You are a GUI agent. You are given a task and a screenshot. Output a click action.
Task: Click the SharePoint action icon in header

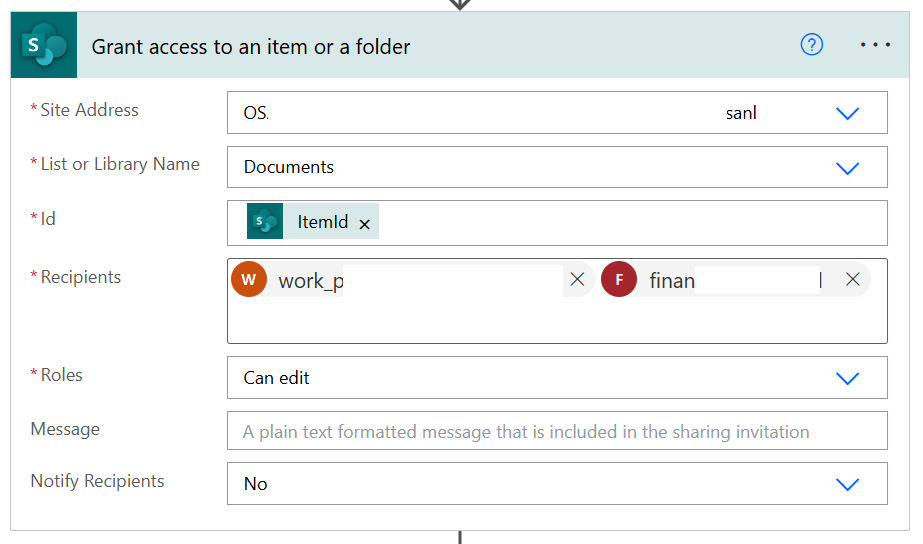coord(44,46)
